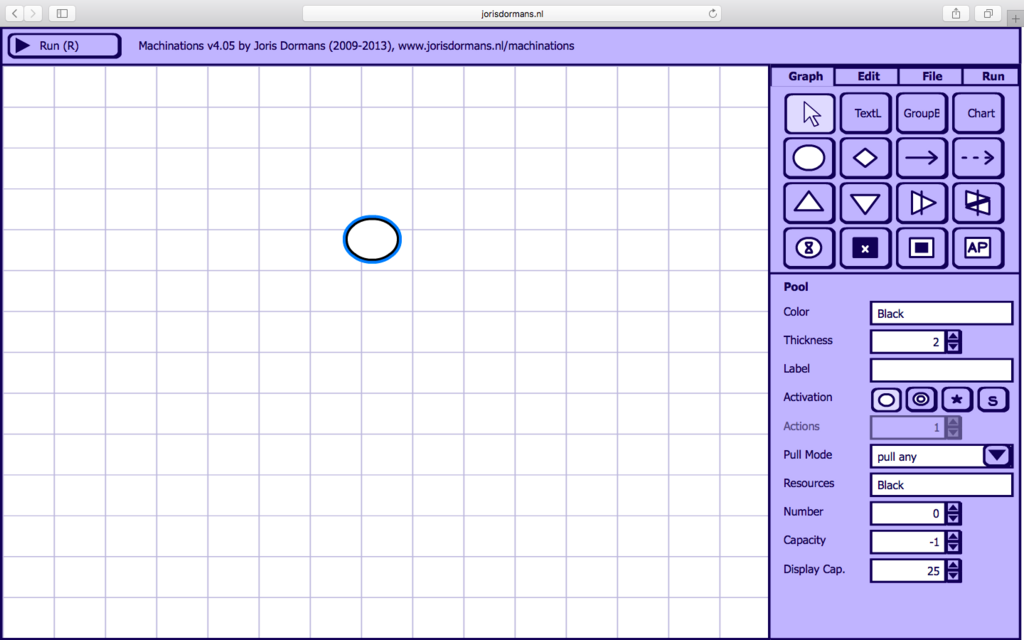1024x640 pixels.
Task: Increase the Capacity value
Action: pos(953,537)
